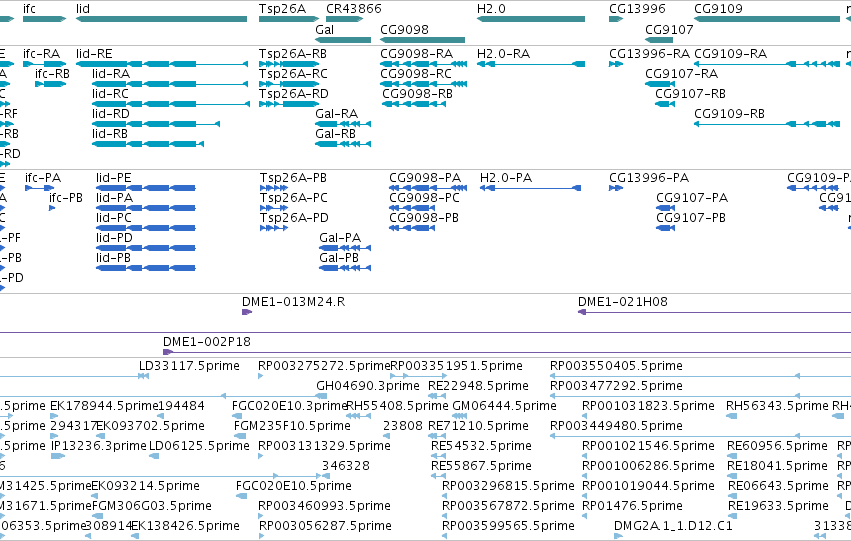
Task: Click the lid-RC transcript
Action: tap(171, 104)
